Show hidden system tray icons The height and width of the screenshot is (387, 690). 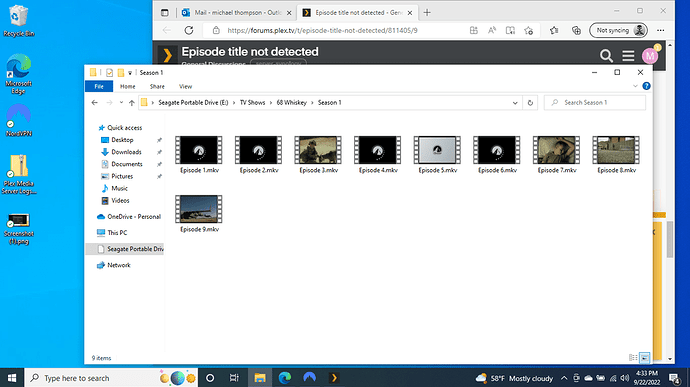[x=564, y=378]
